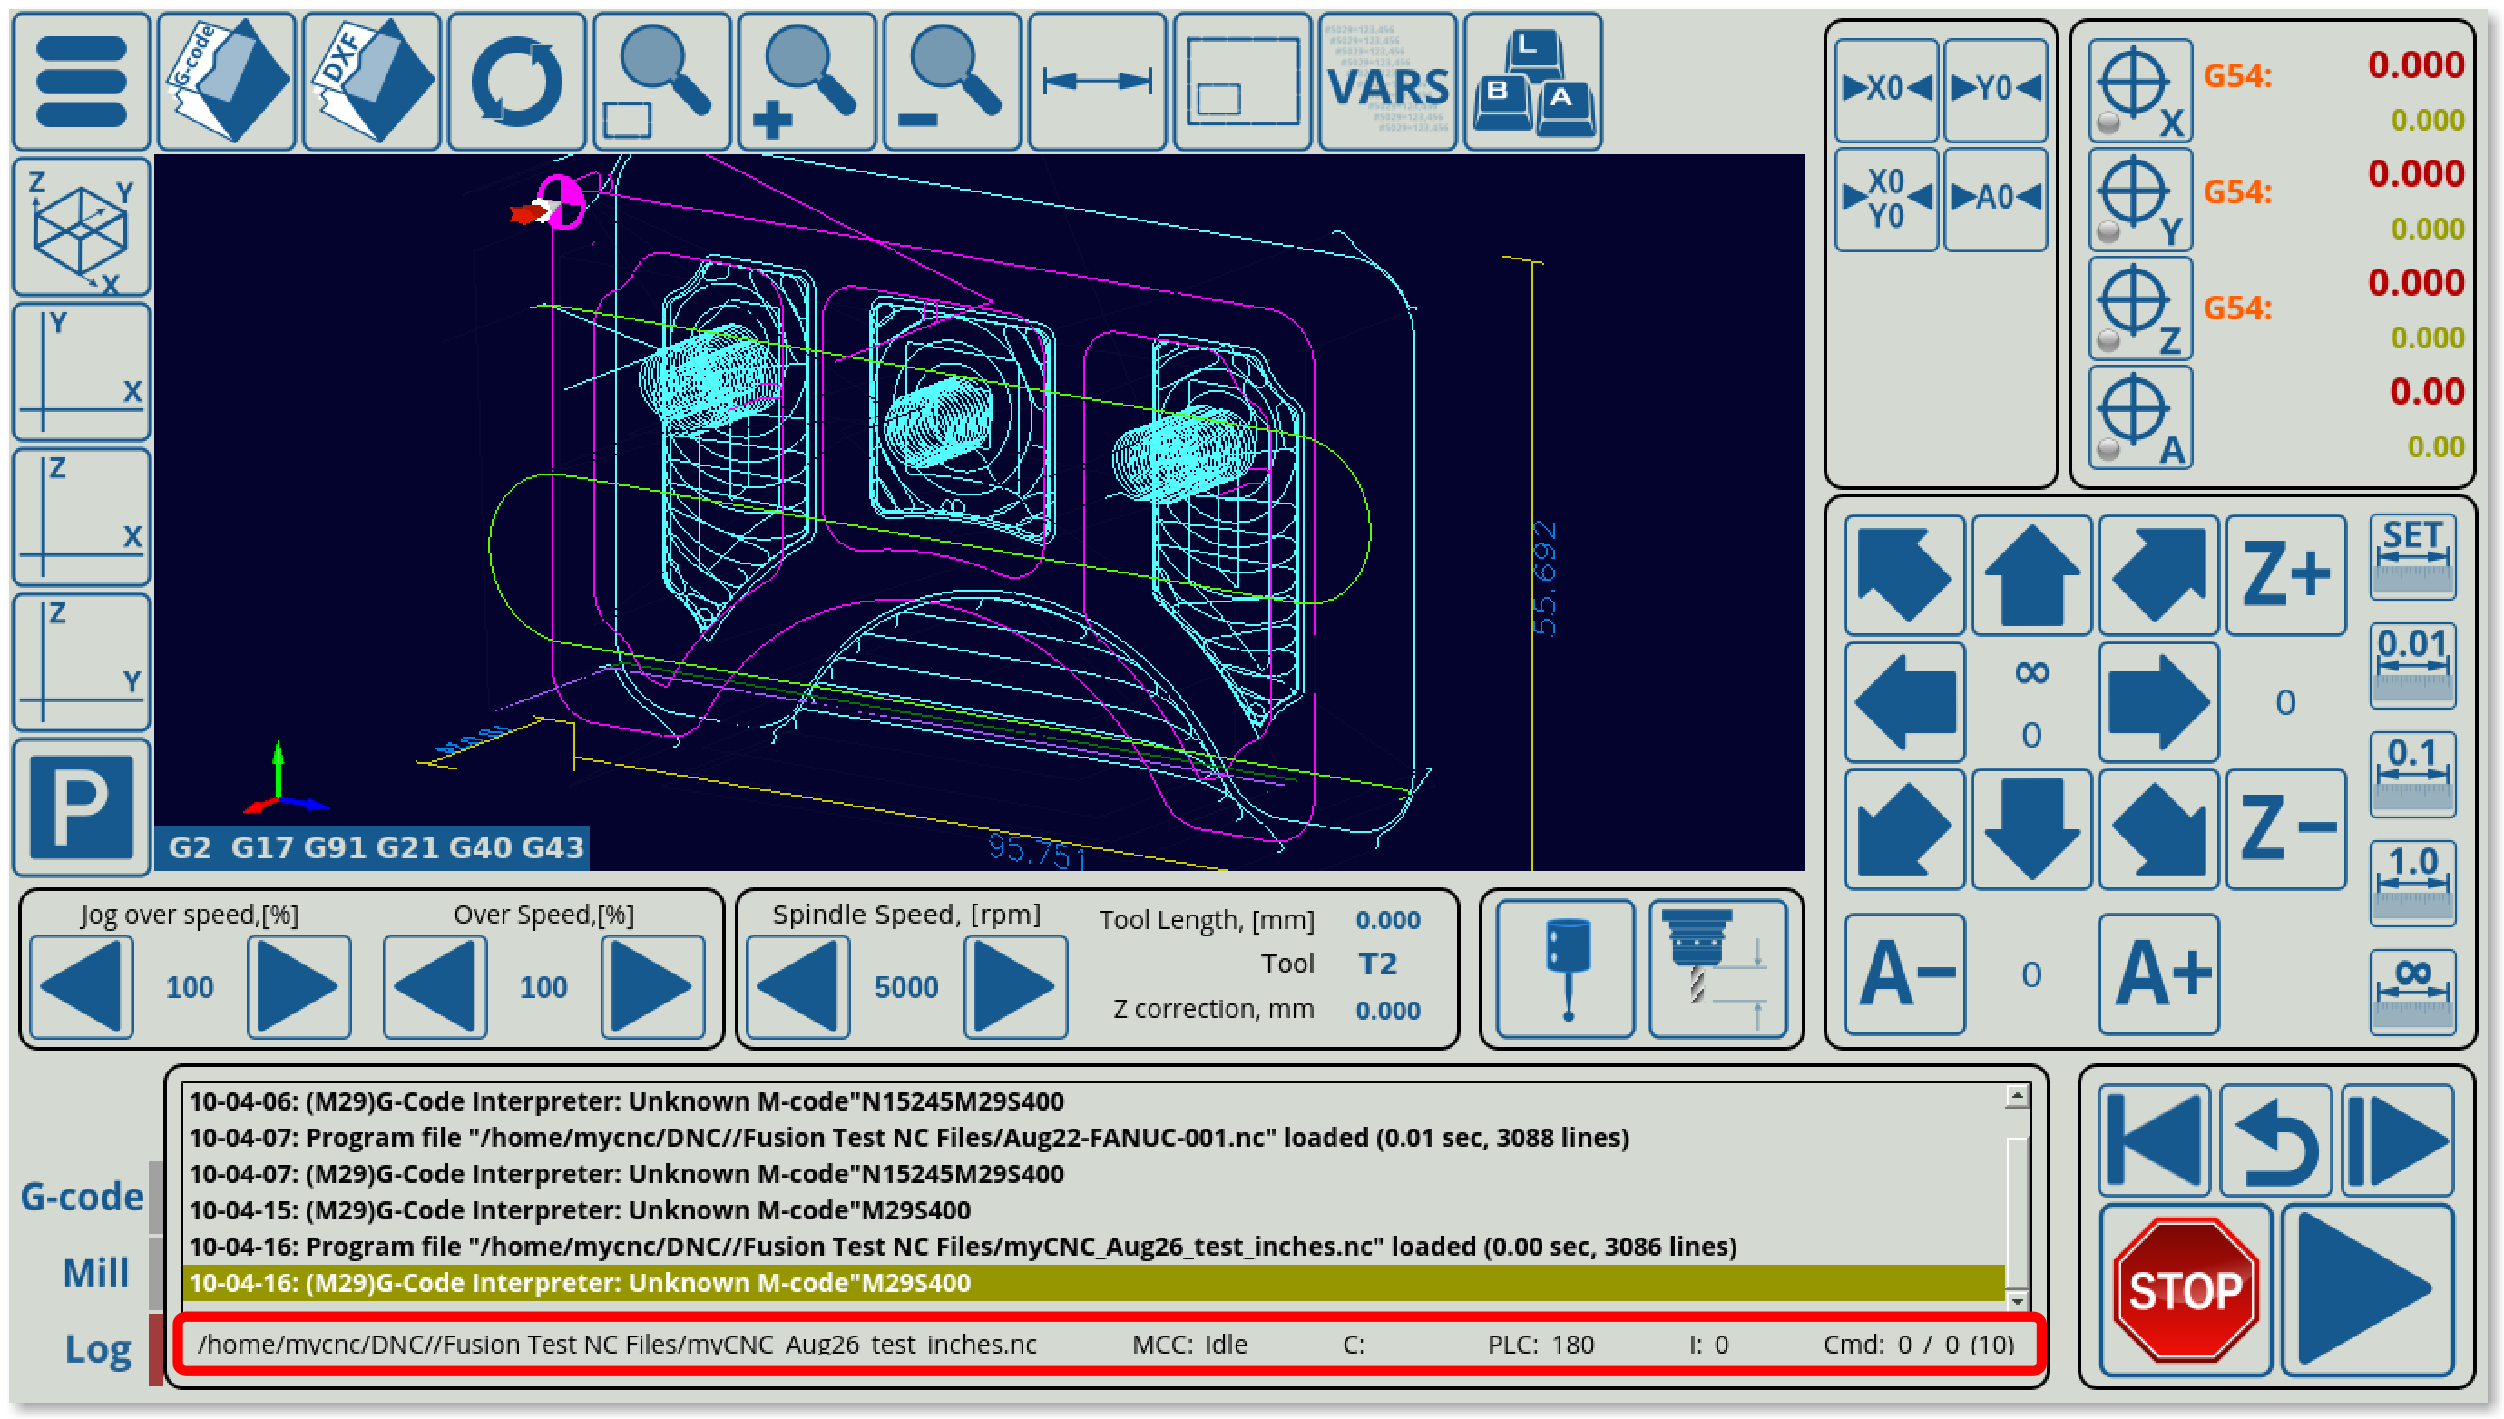This screenshot has width=2504, height=1419.
Task: Select 0.01 jog step size
Action: [x=2412, y=665]
